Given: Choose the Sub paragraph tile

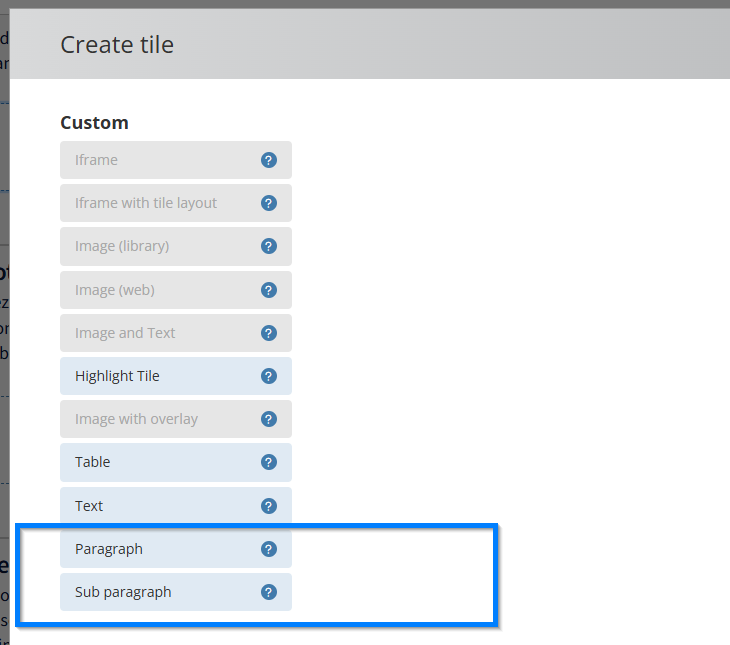Looking at the screenshot, I should tap(150, 592).
